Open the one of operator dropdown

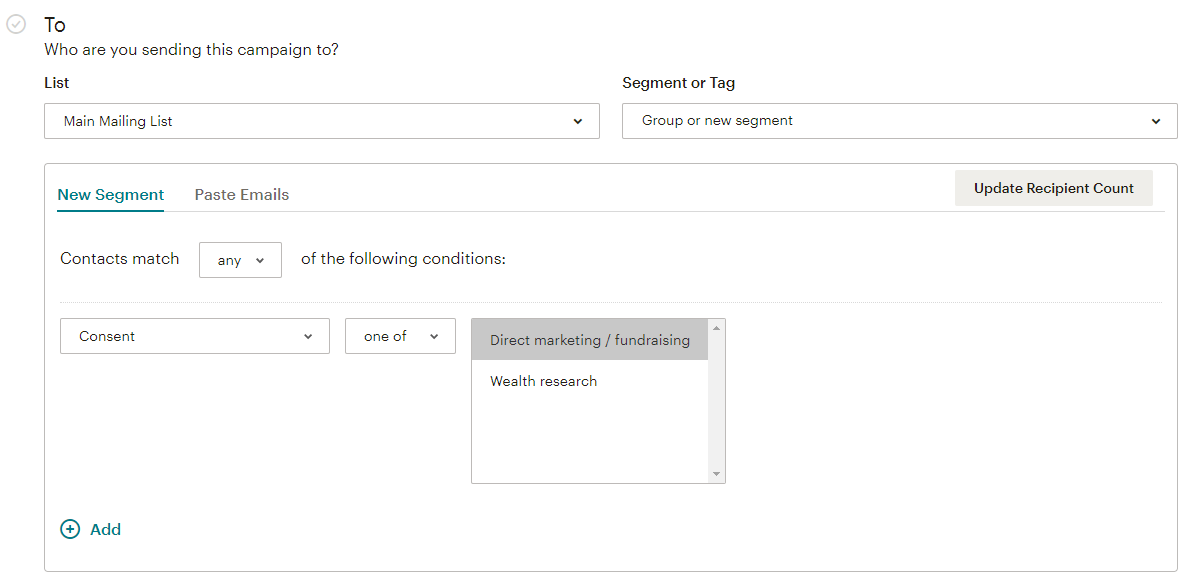click(x=400, y=336)
